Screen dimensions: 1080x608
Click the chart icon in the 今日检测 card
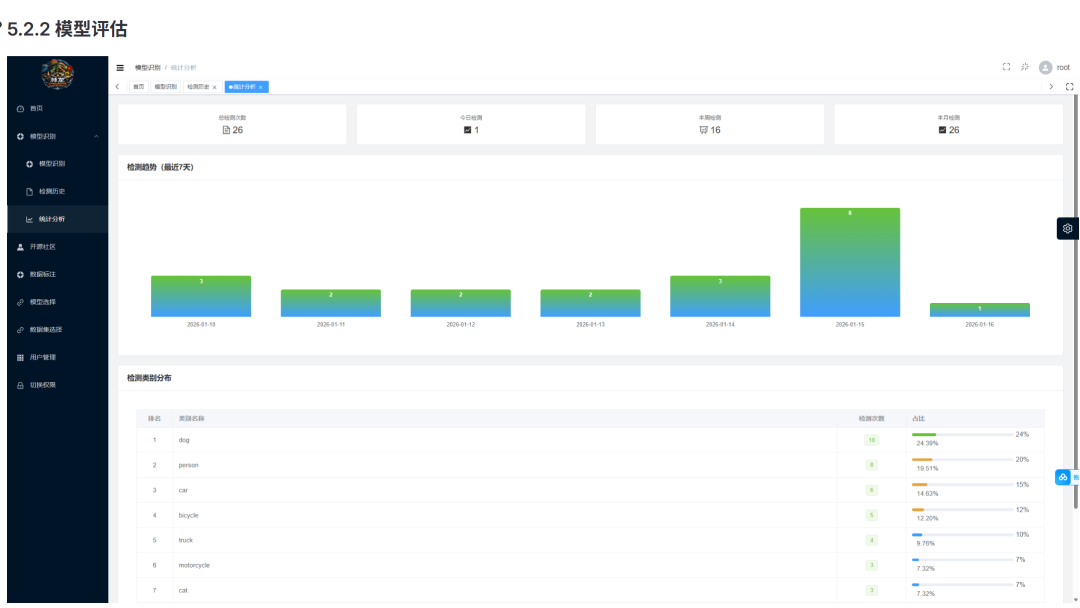click(468, 130)
